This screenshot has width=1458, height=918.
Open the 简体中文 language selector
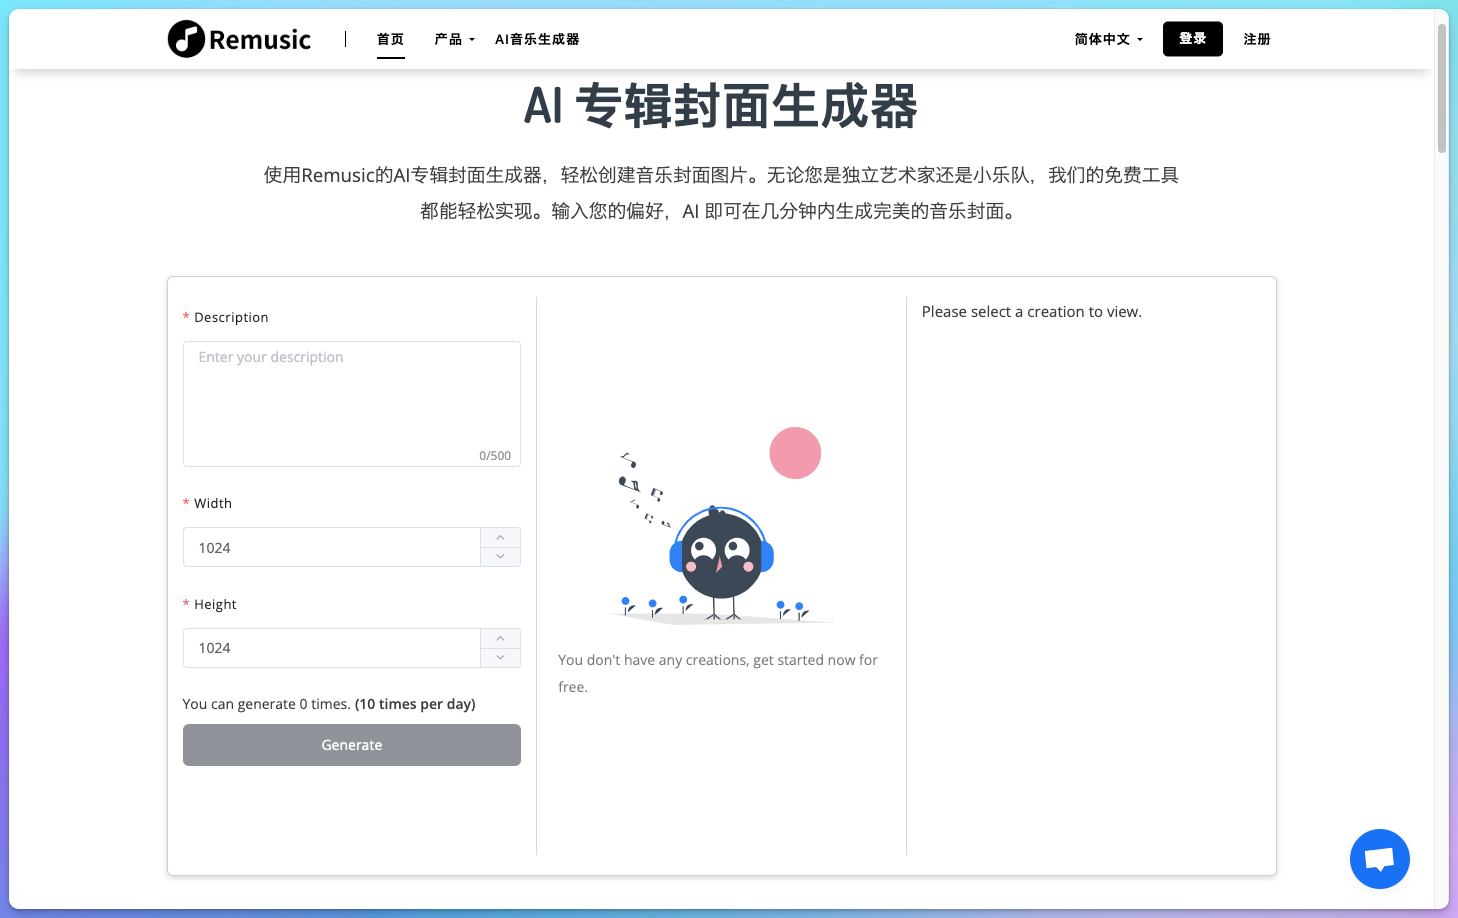1101,39
